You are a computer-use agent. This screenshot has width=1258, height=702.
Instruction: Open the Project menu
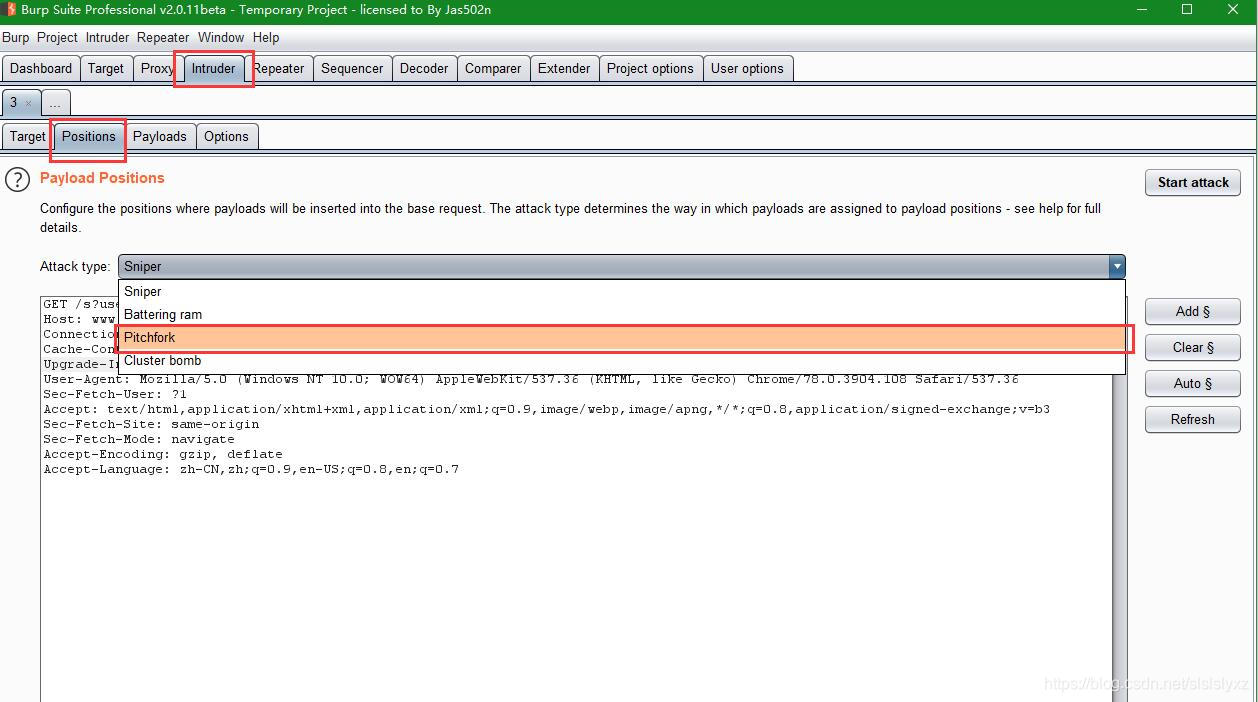(x=57, y=37)
